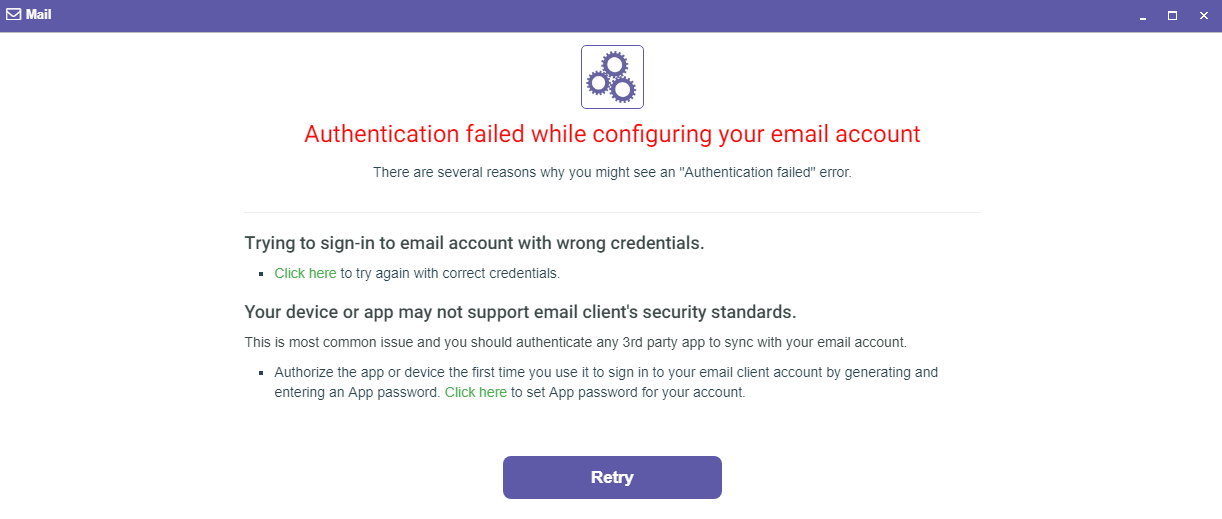Click the 'This is most common issue' paragraph
The height and width of the screenshot is (519, 1222).
(x=575, y=342)
